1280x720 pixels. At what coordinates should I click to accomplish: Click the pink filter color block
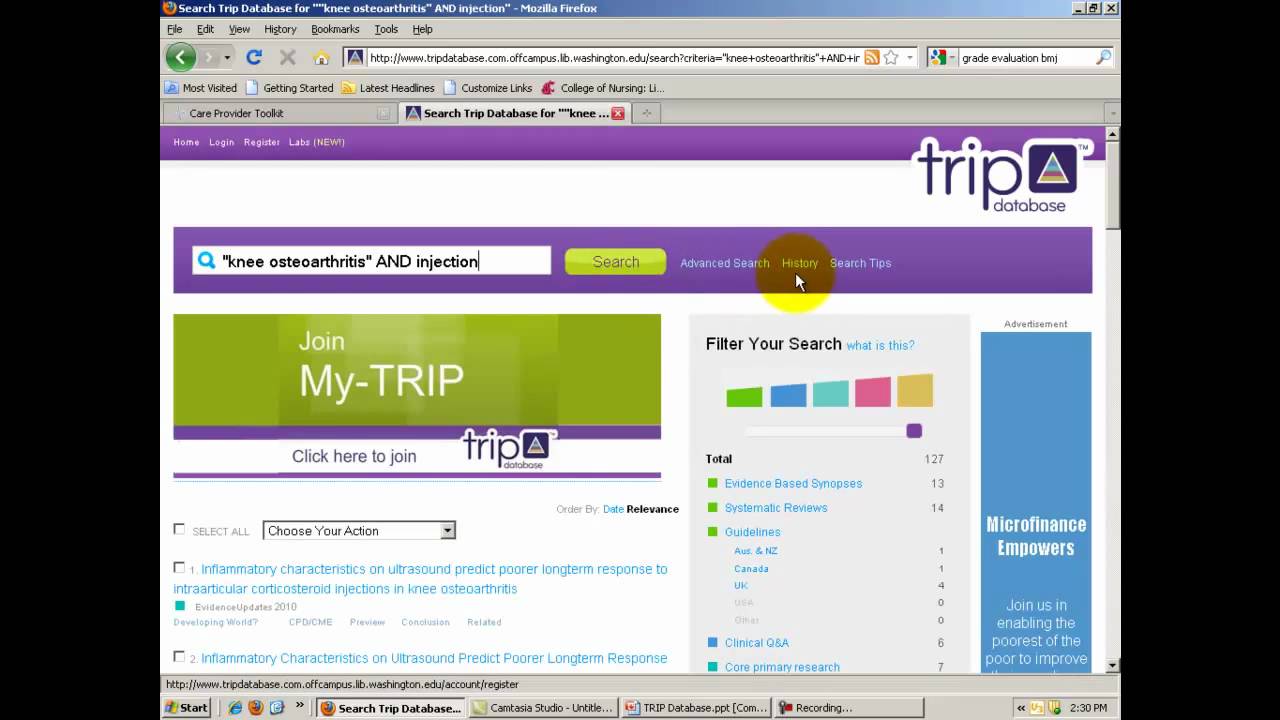click(873, 392)
